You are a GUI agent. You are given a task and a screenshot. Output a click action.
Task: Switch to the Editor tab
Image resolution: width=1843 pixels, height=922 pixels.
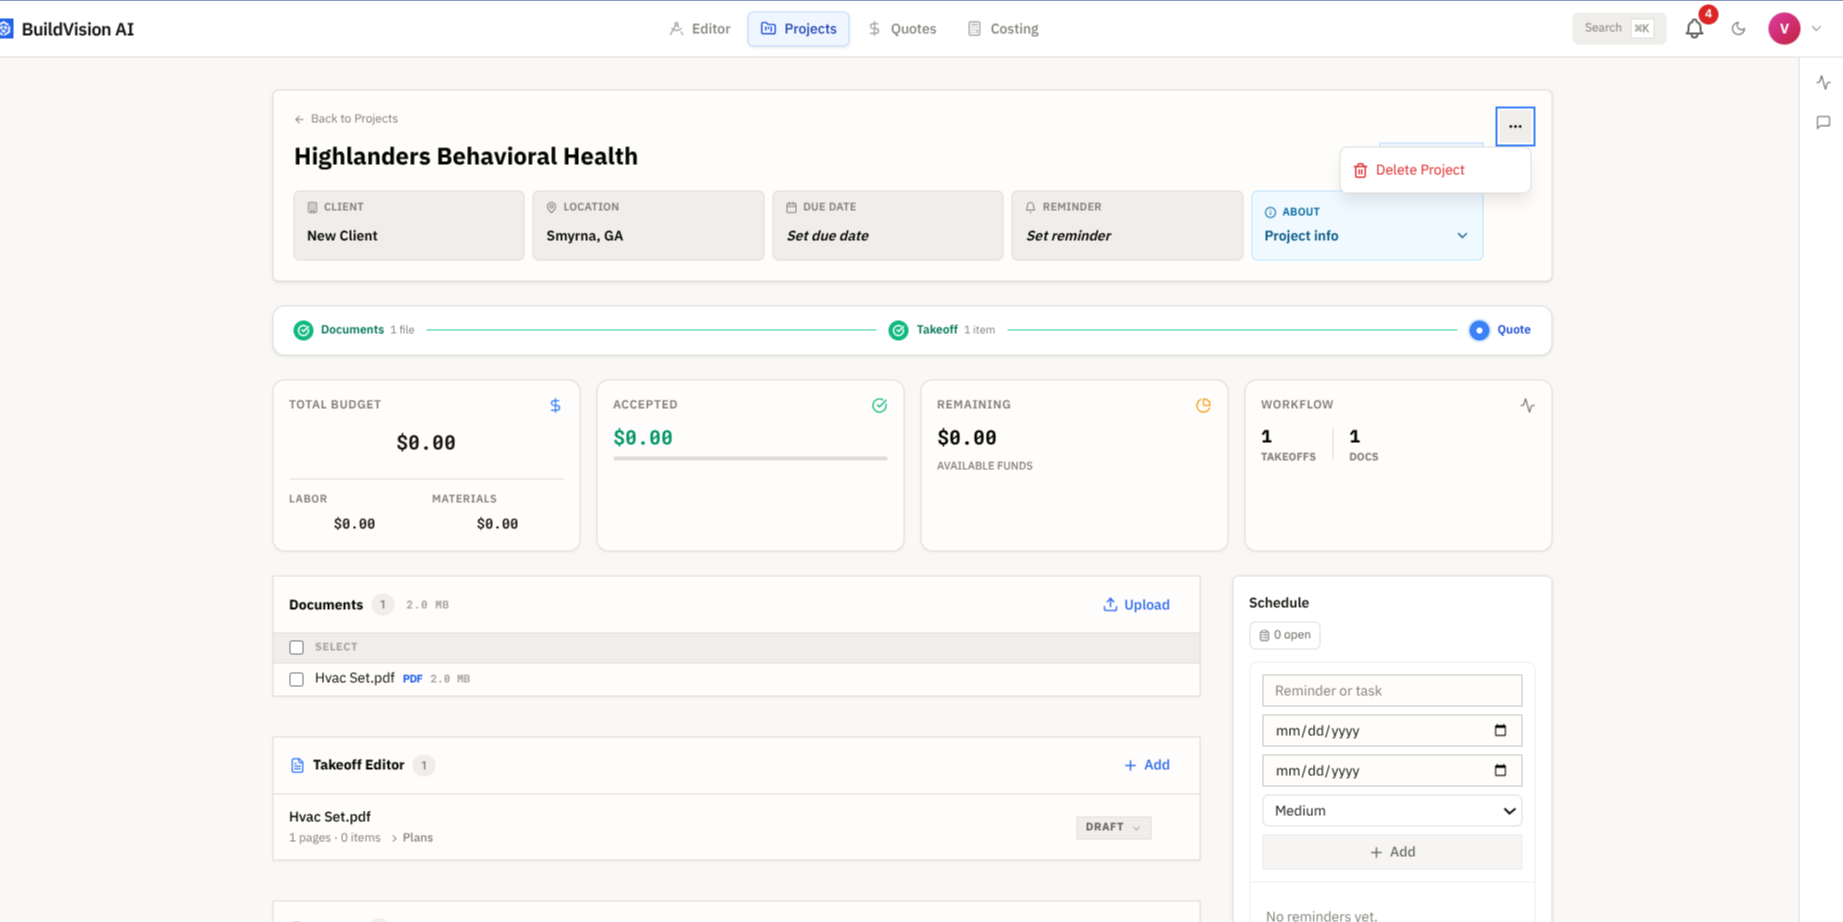pos(700,29)
